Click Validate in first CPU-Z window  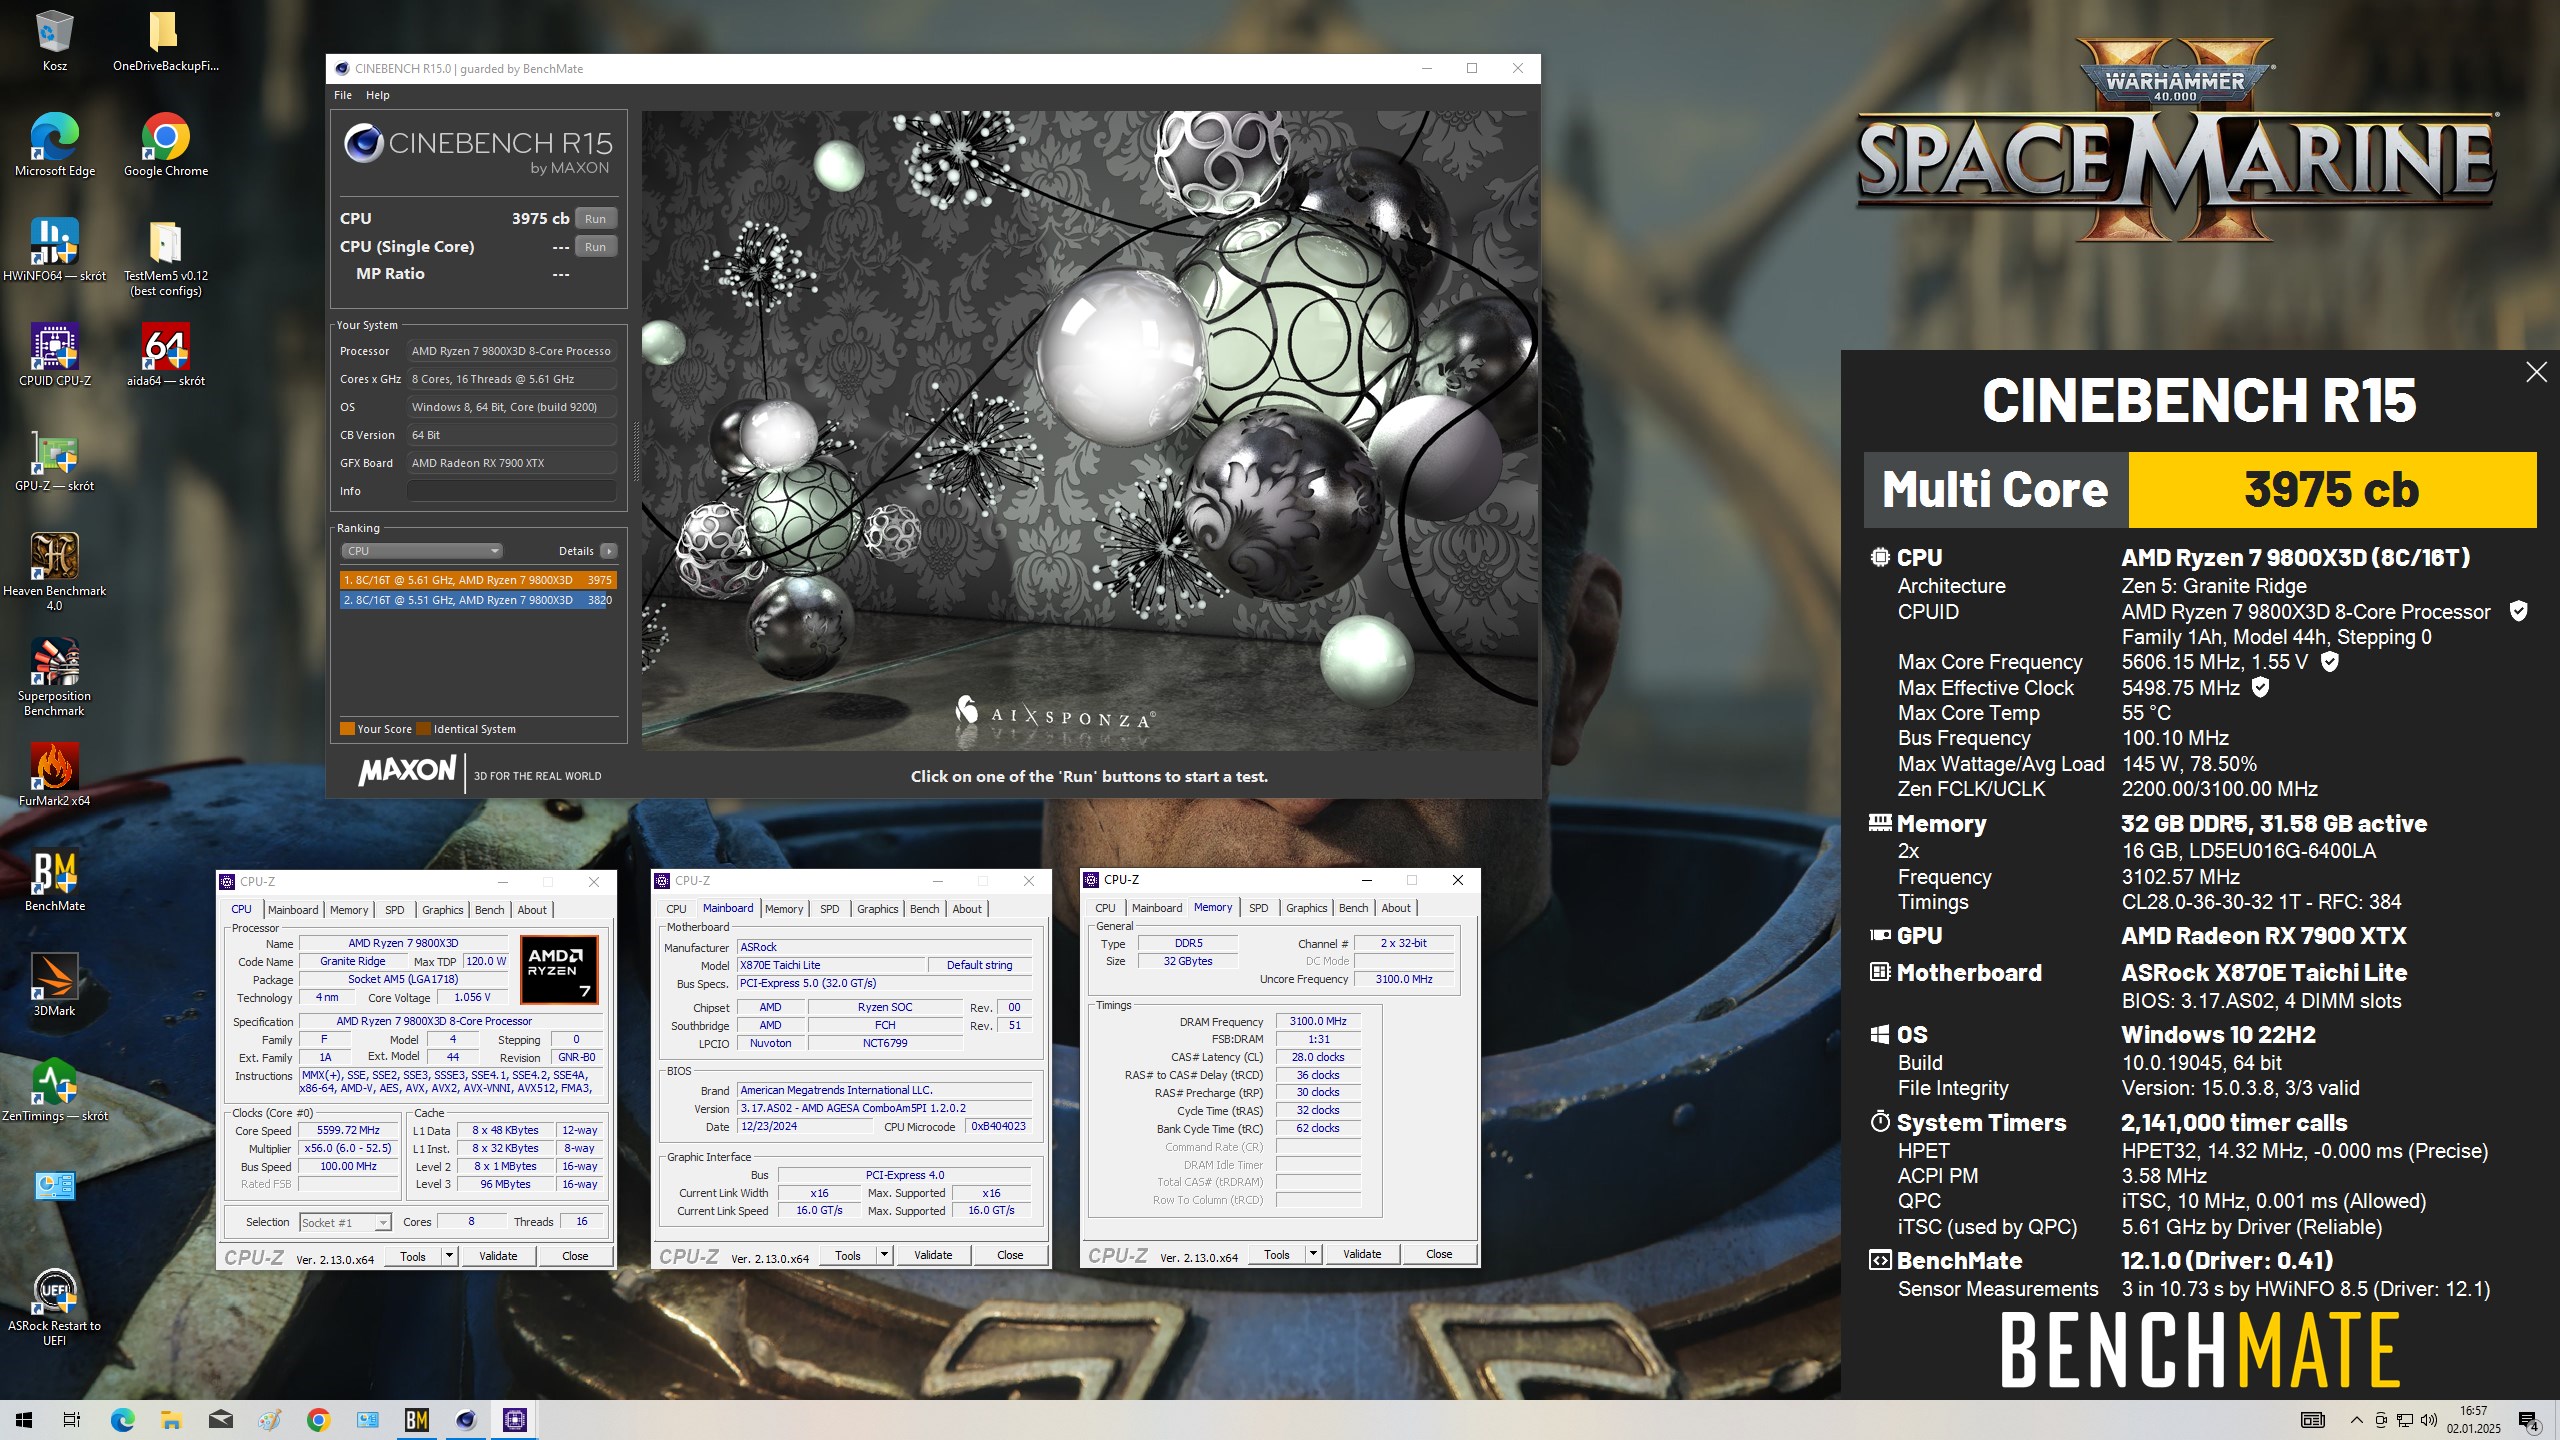click(498, 1257)
